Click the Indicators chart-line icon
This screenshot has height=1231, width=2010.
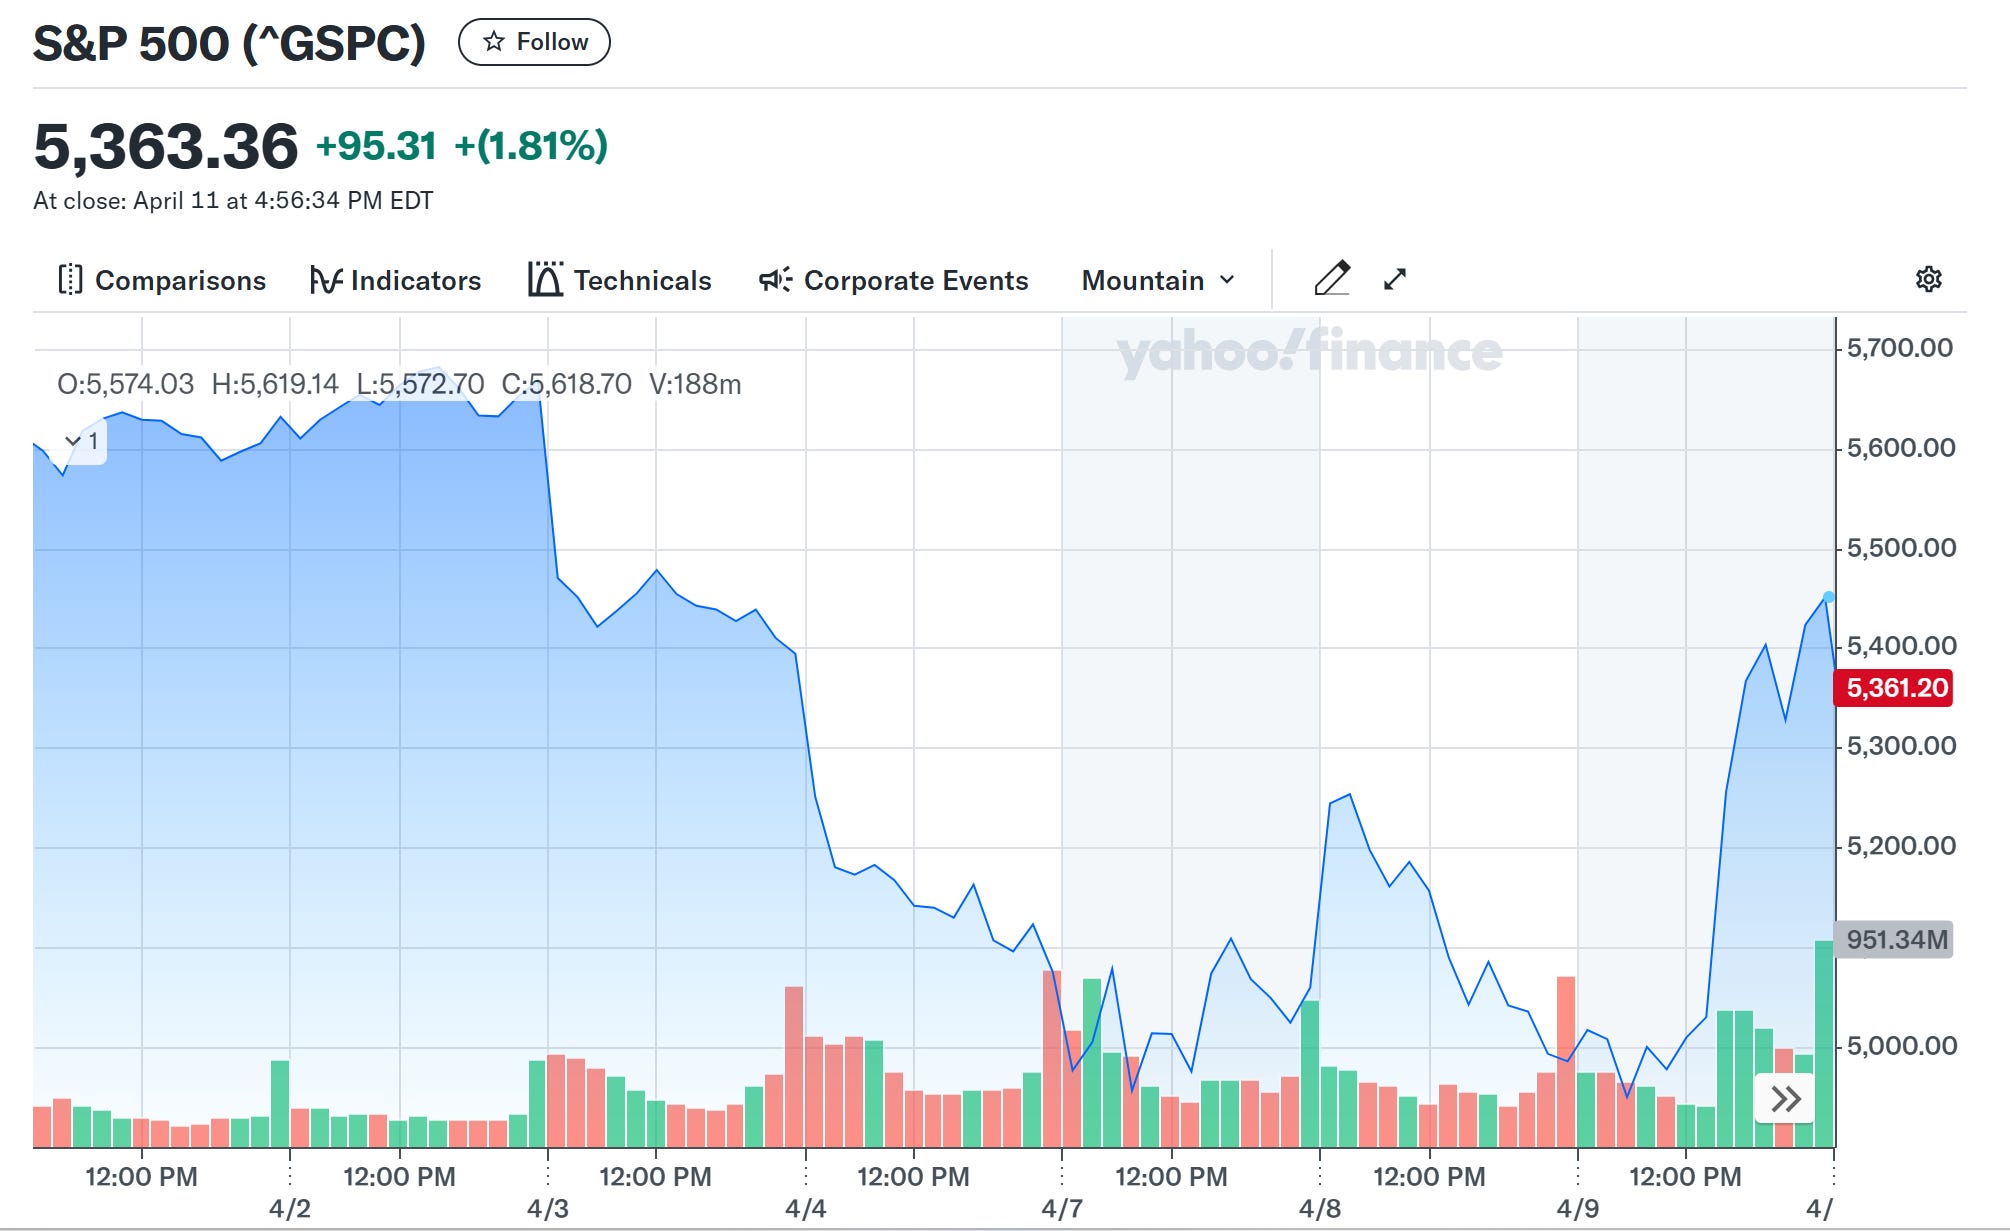(x=326, y=280)
